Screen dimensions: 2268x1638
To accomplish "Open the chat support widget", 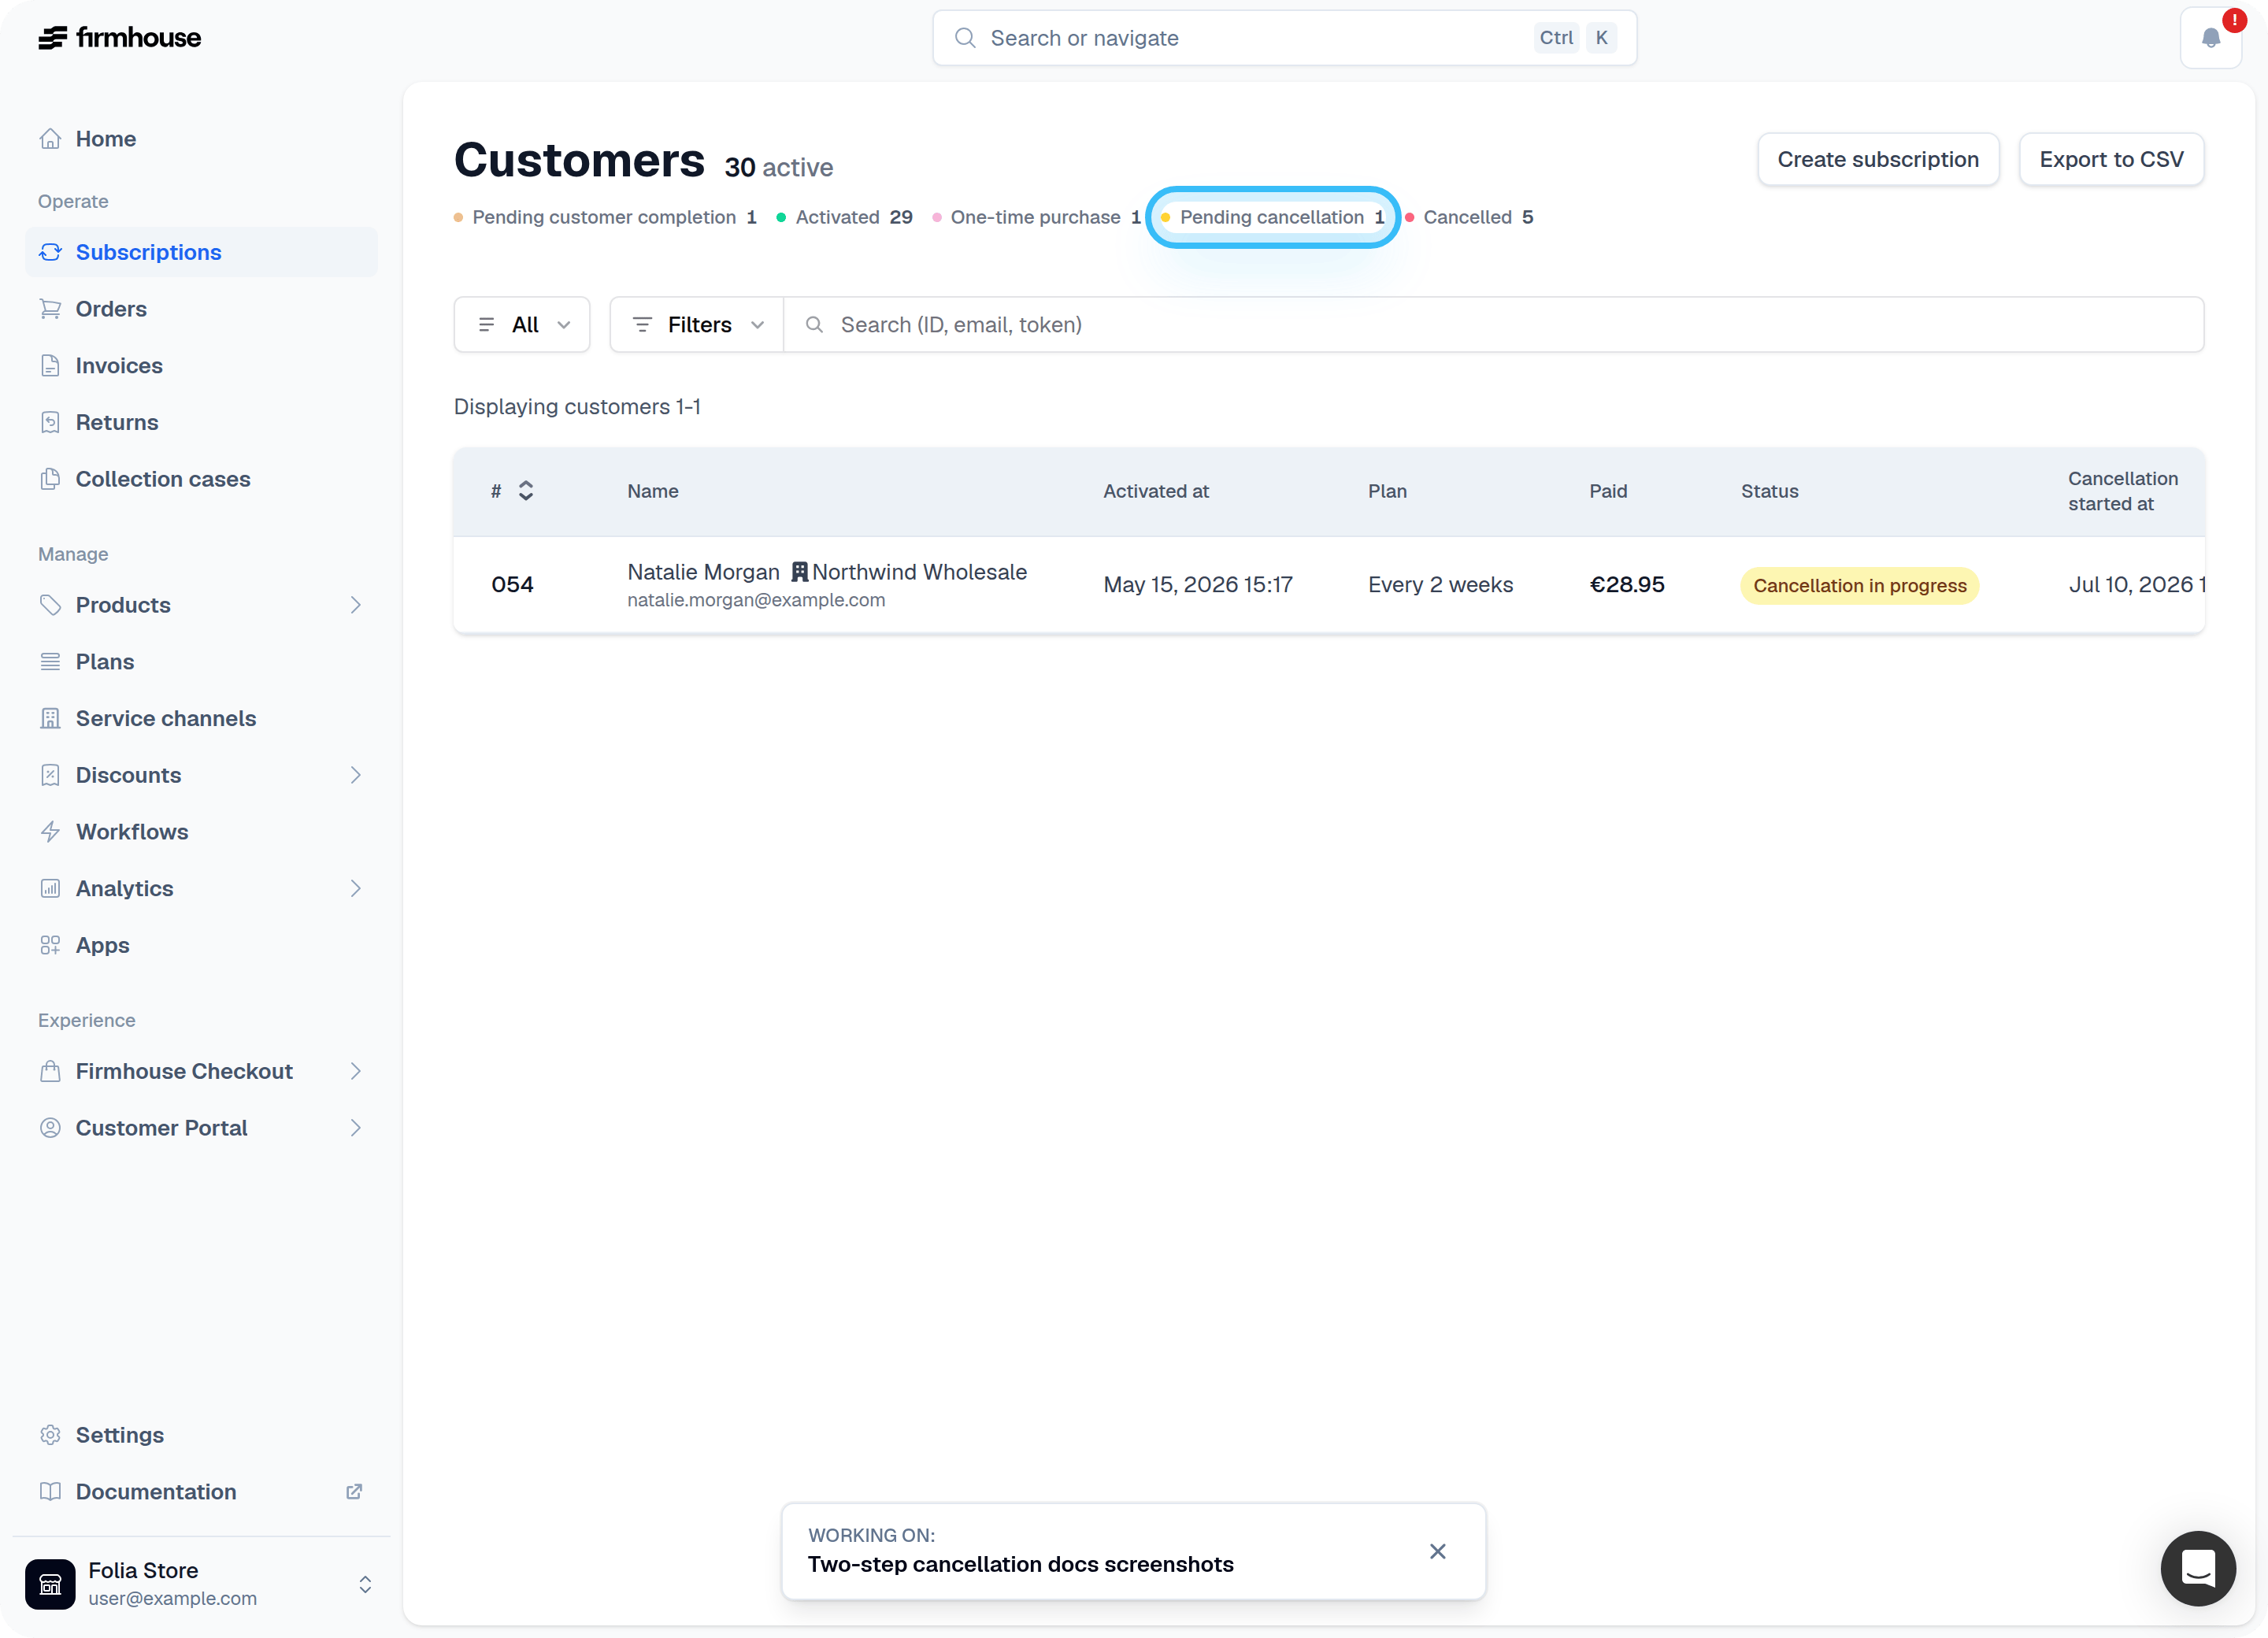I will tap(2198, 1568).
